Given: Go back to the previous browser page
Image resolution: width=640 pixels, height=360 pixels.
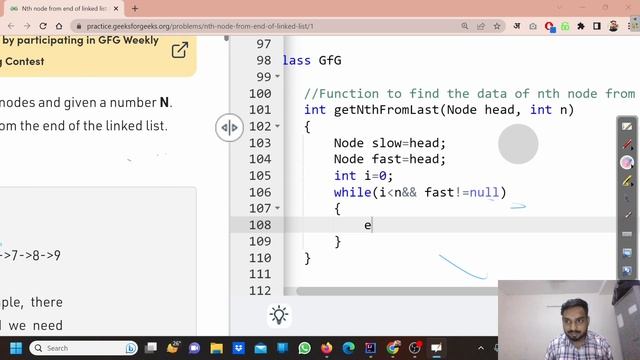Looking at the screenshot, I should coord(11,26).
